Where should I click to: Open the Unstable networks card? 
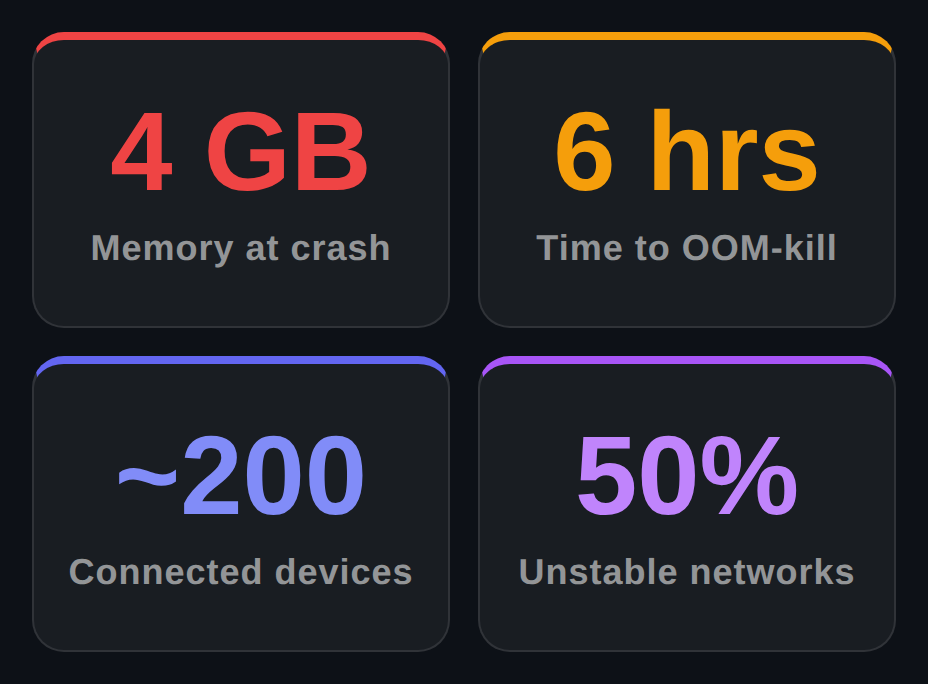click(x=687, y=504)
